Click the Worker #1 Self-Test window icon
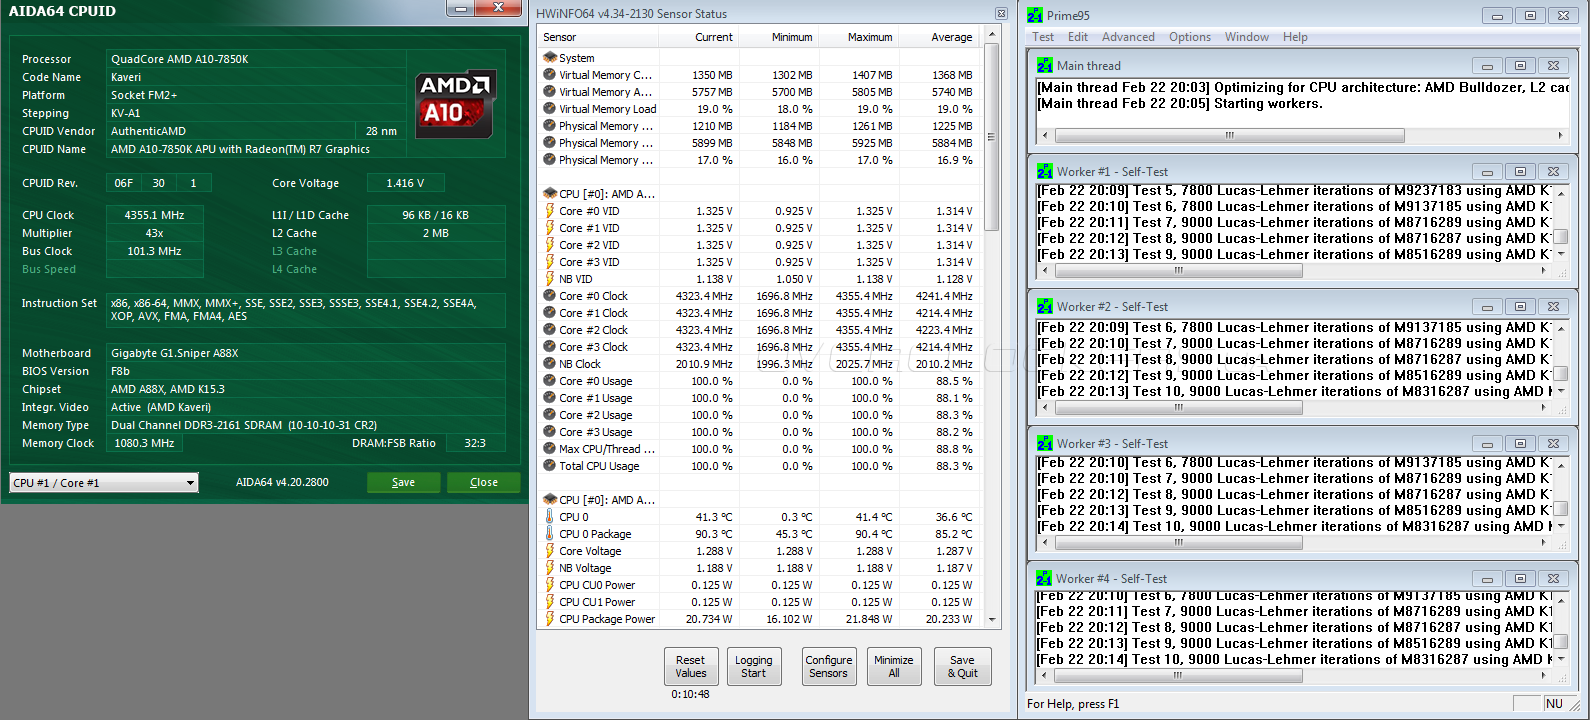This screenshot has height=720, width=1590. (x=1045, y=171)
